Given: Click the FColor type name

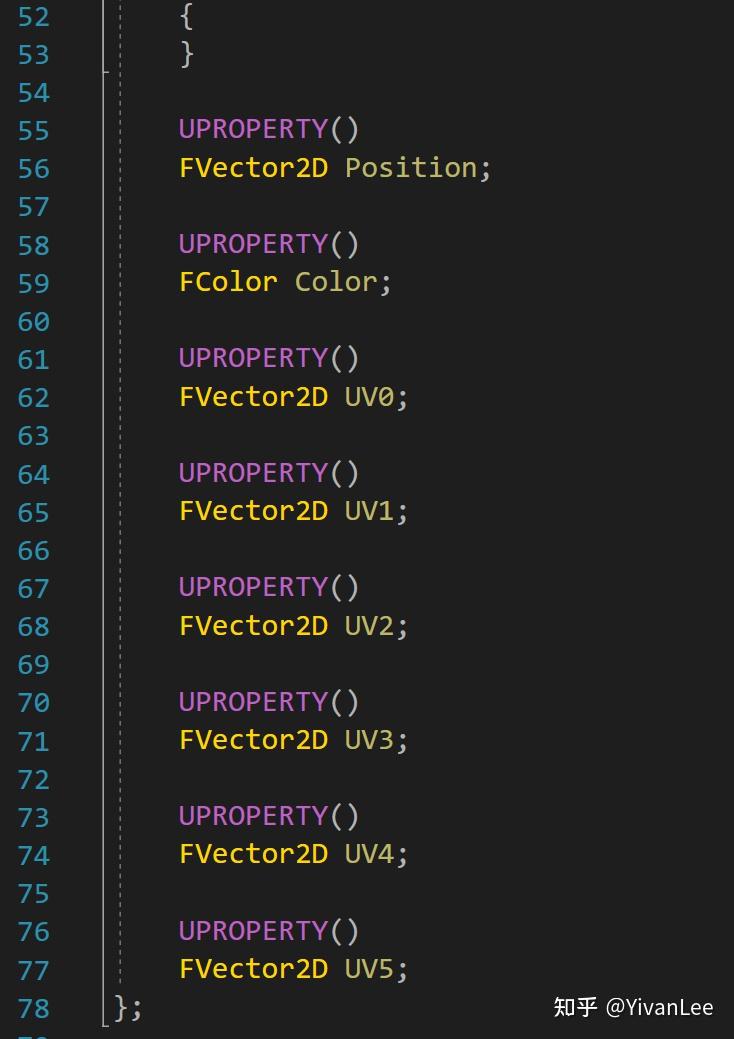Looking at the screenshot, I should click(x=228, y=282).
